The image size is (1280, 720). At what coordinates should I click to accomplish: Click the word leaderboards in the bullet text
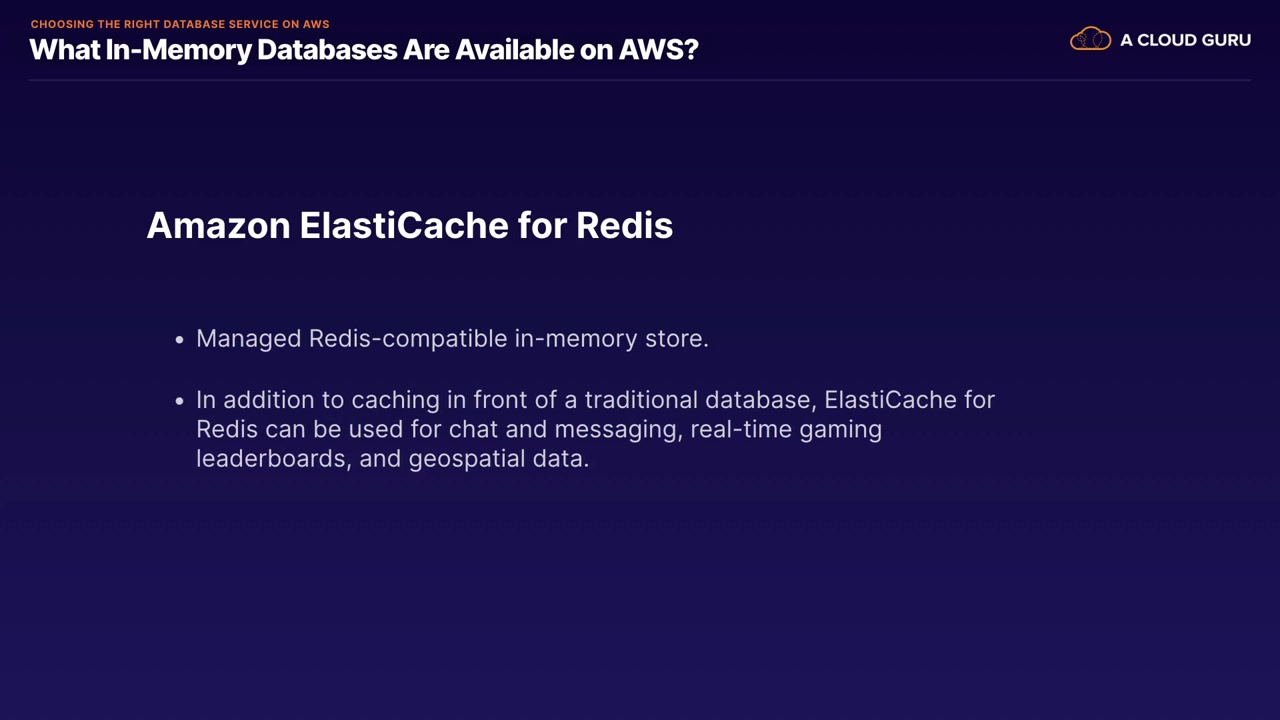tap(270, 459)
